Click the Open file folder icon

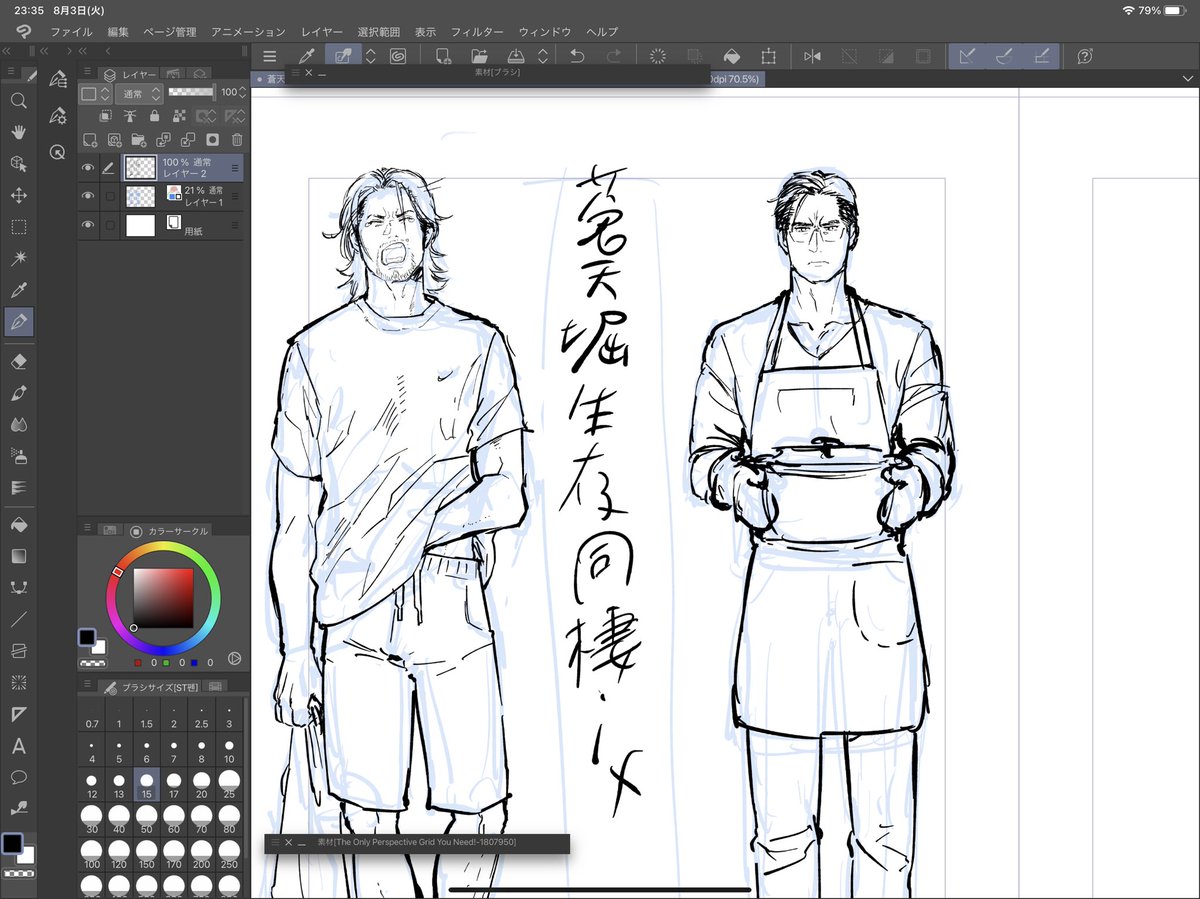[x=479, y=56]
